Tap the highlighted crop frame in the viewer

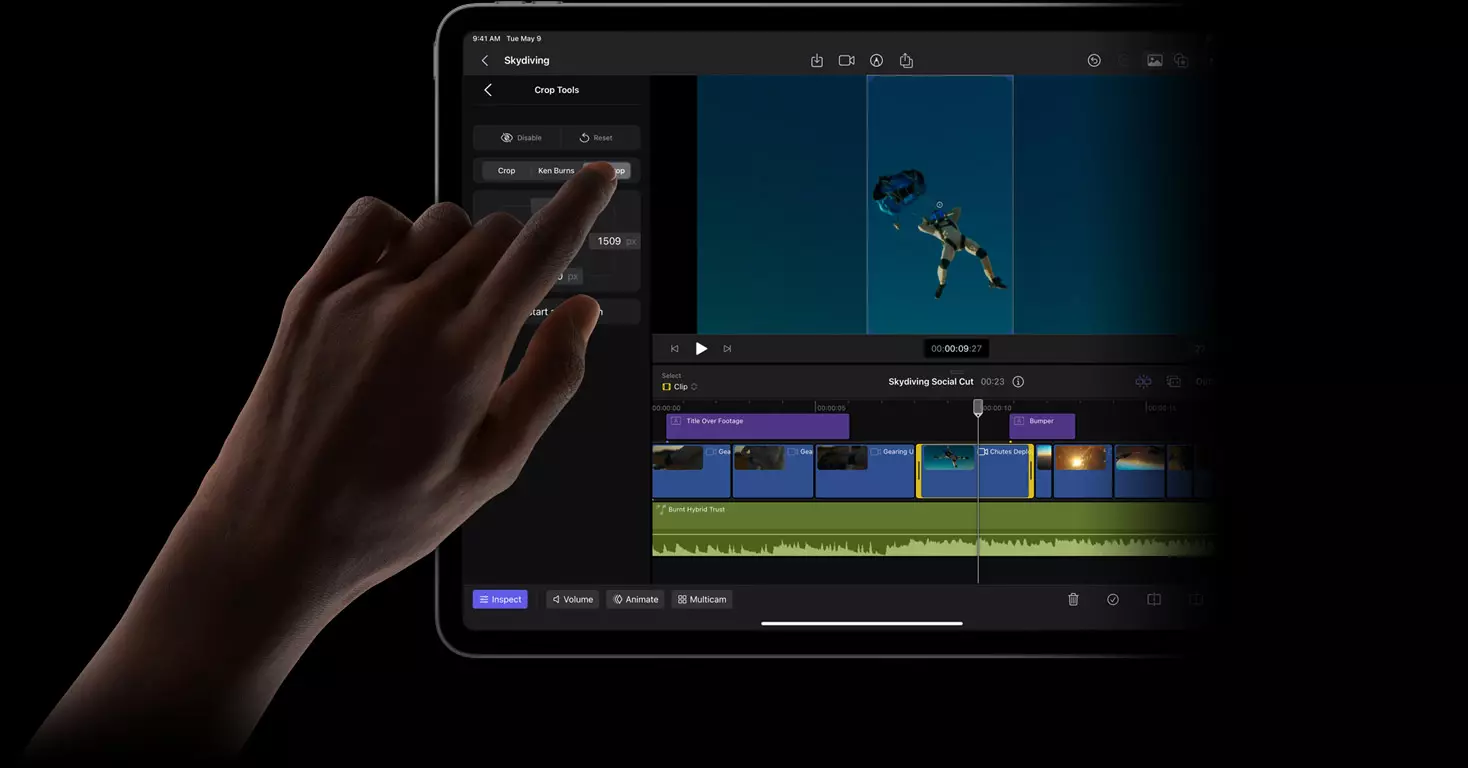click(x=940, y=205)
